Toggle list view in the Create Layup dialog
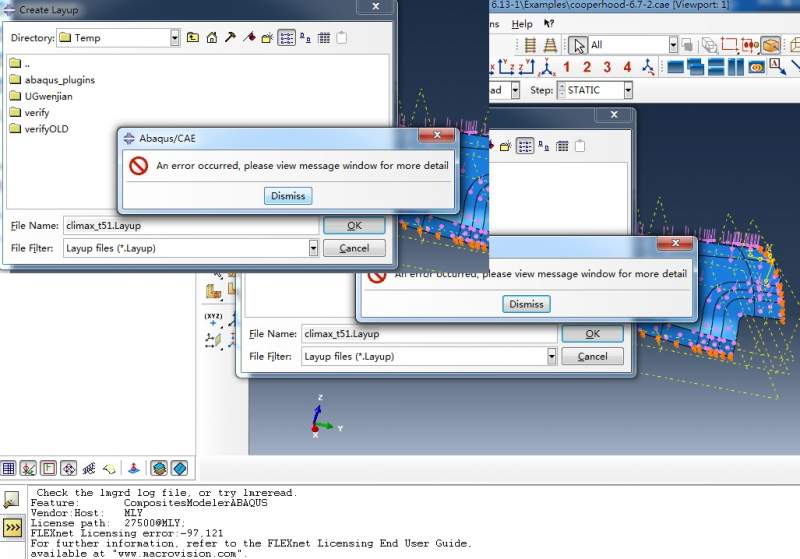This screenshot has height=559, width=800. [286, 38]
